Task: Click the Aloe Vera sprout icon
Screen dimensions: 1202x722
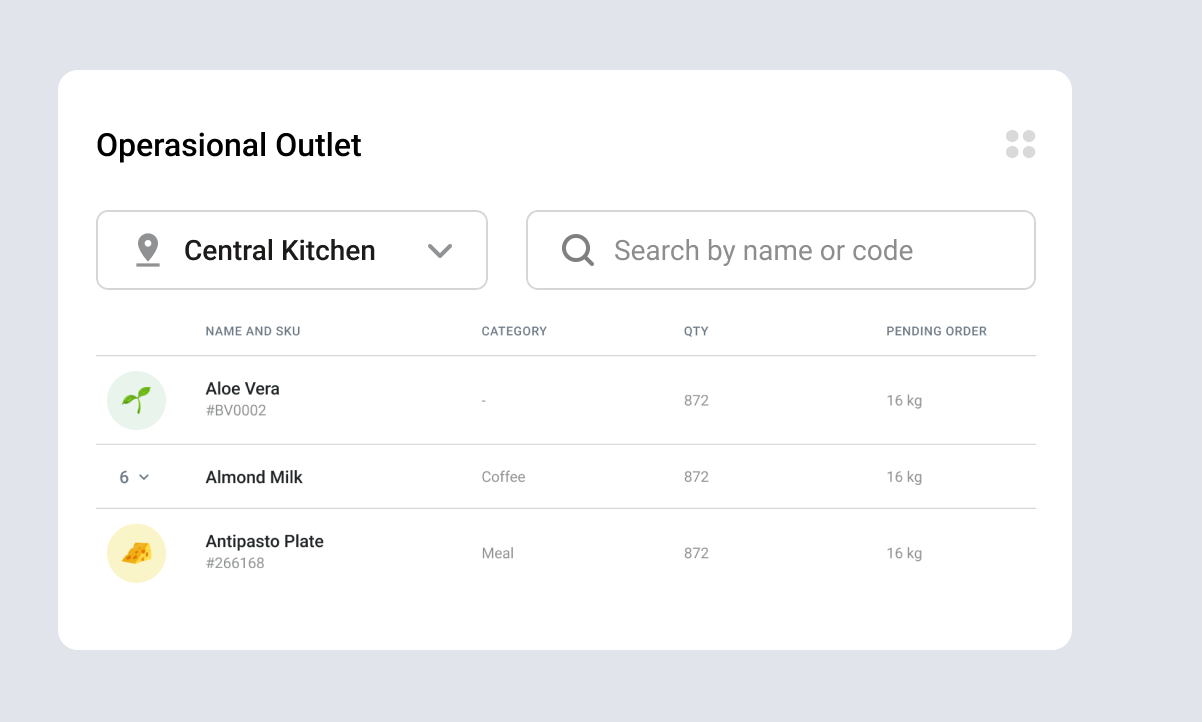Action: [x=136, y=400]
